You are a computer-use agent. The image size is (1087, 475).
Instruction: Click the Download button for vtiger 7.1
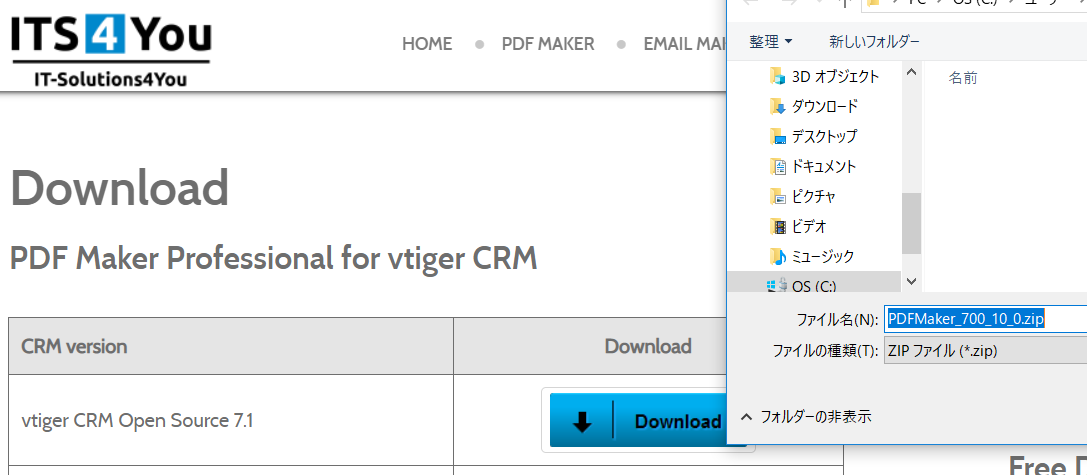(638, 420)
